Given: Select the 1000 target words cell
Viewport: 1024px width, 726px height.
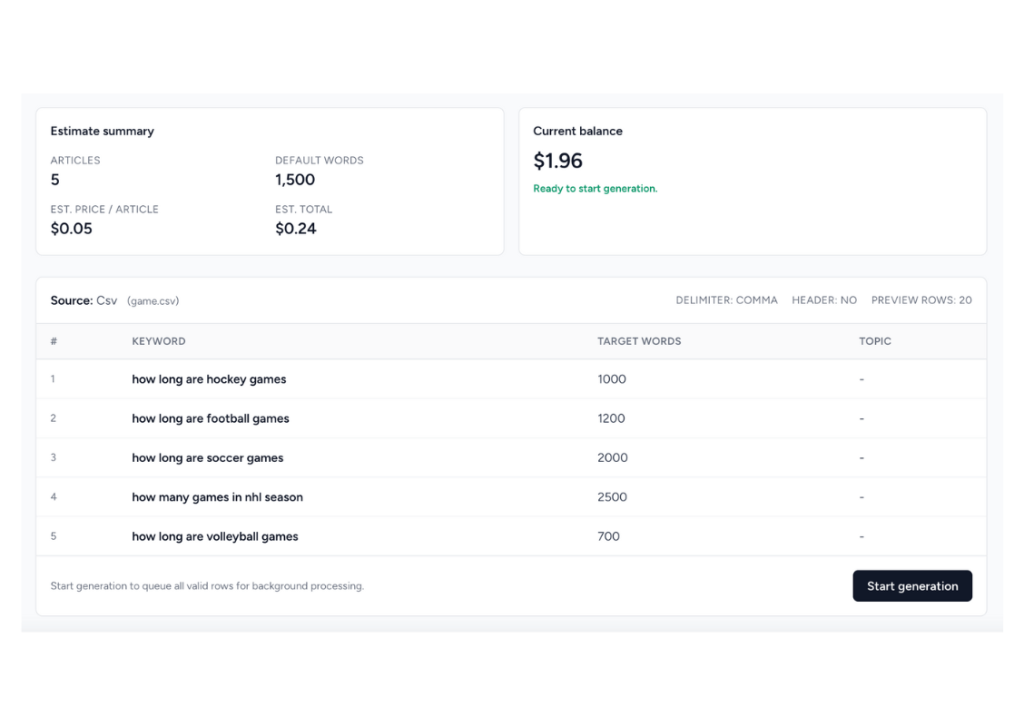Looking at the screenshot, I should tap(611, 379).
